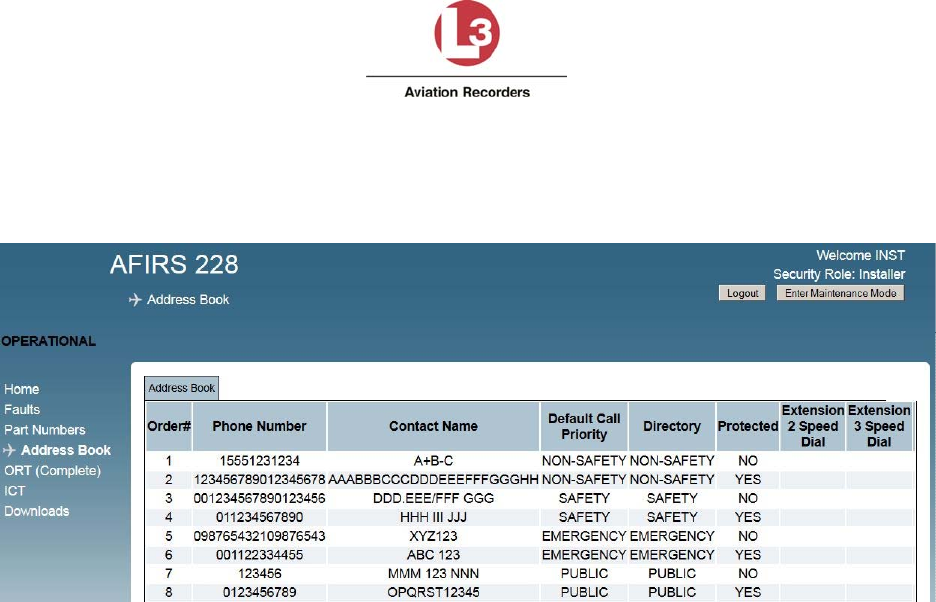This screenshot has width=936, height=602.
Task: Click phone number 011234567890
Action: (259, 517)
